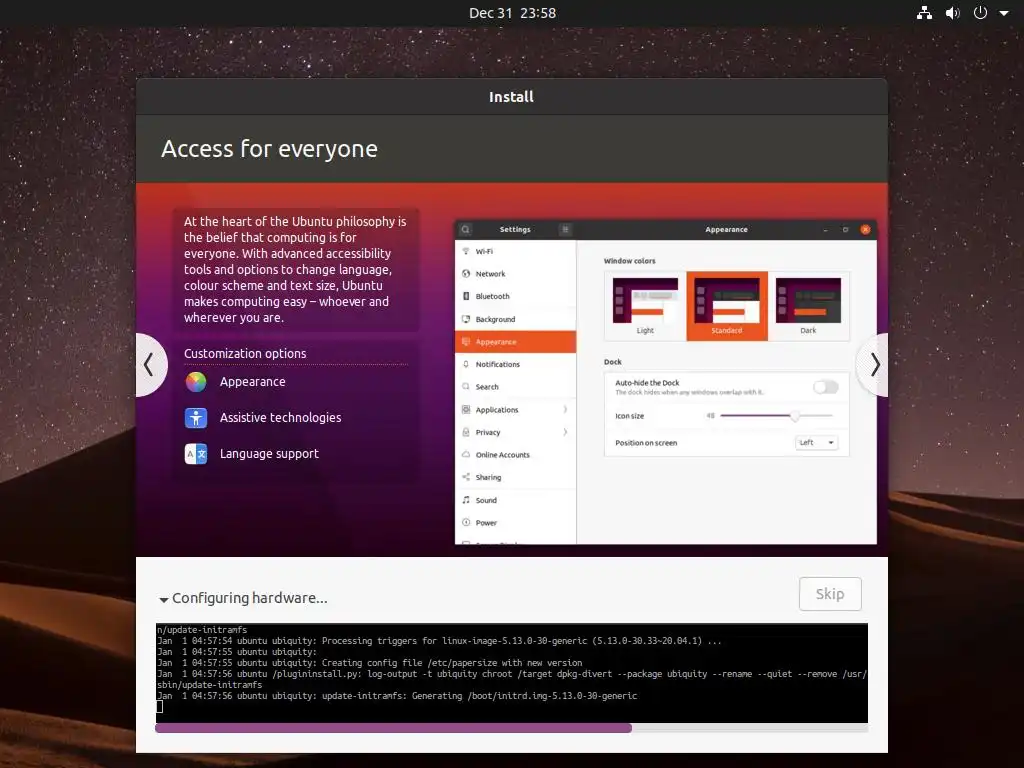Viewport: 1024px width, 768px height.
Task: Expand the Applications row chevron
Action: click(x=565, y=409)
